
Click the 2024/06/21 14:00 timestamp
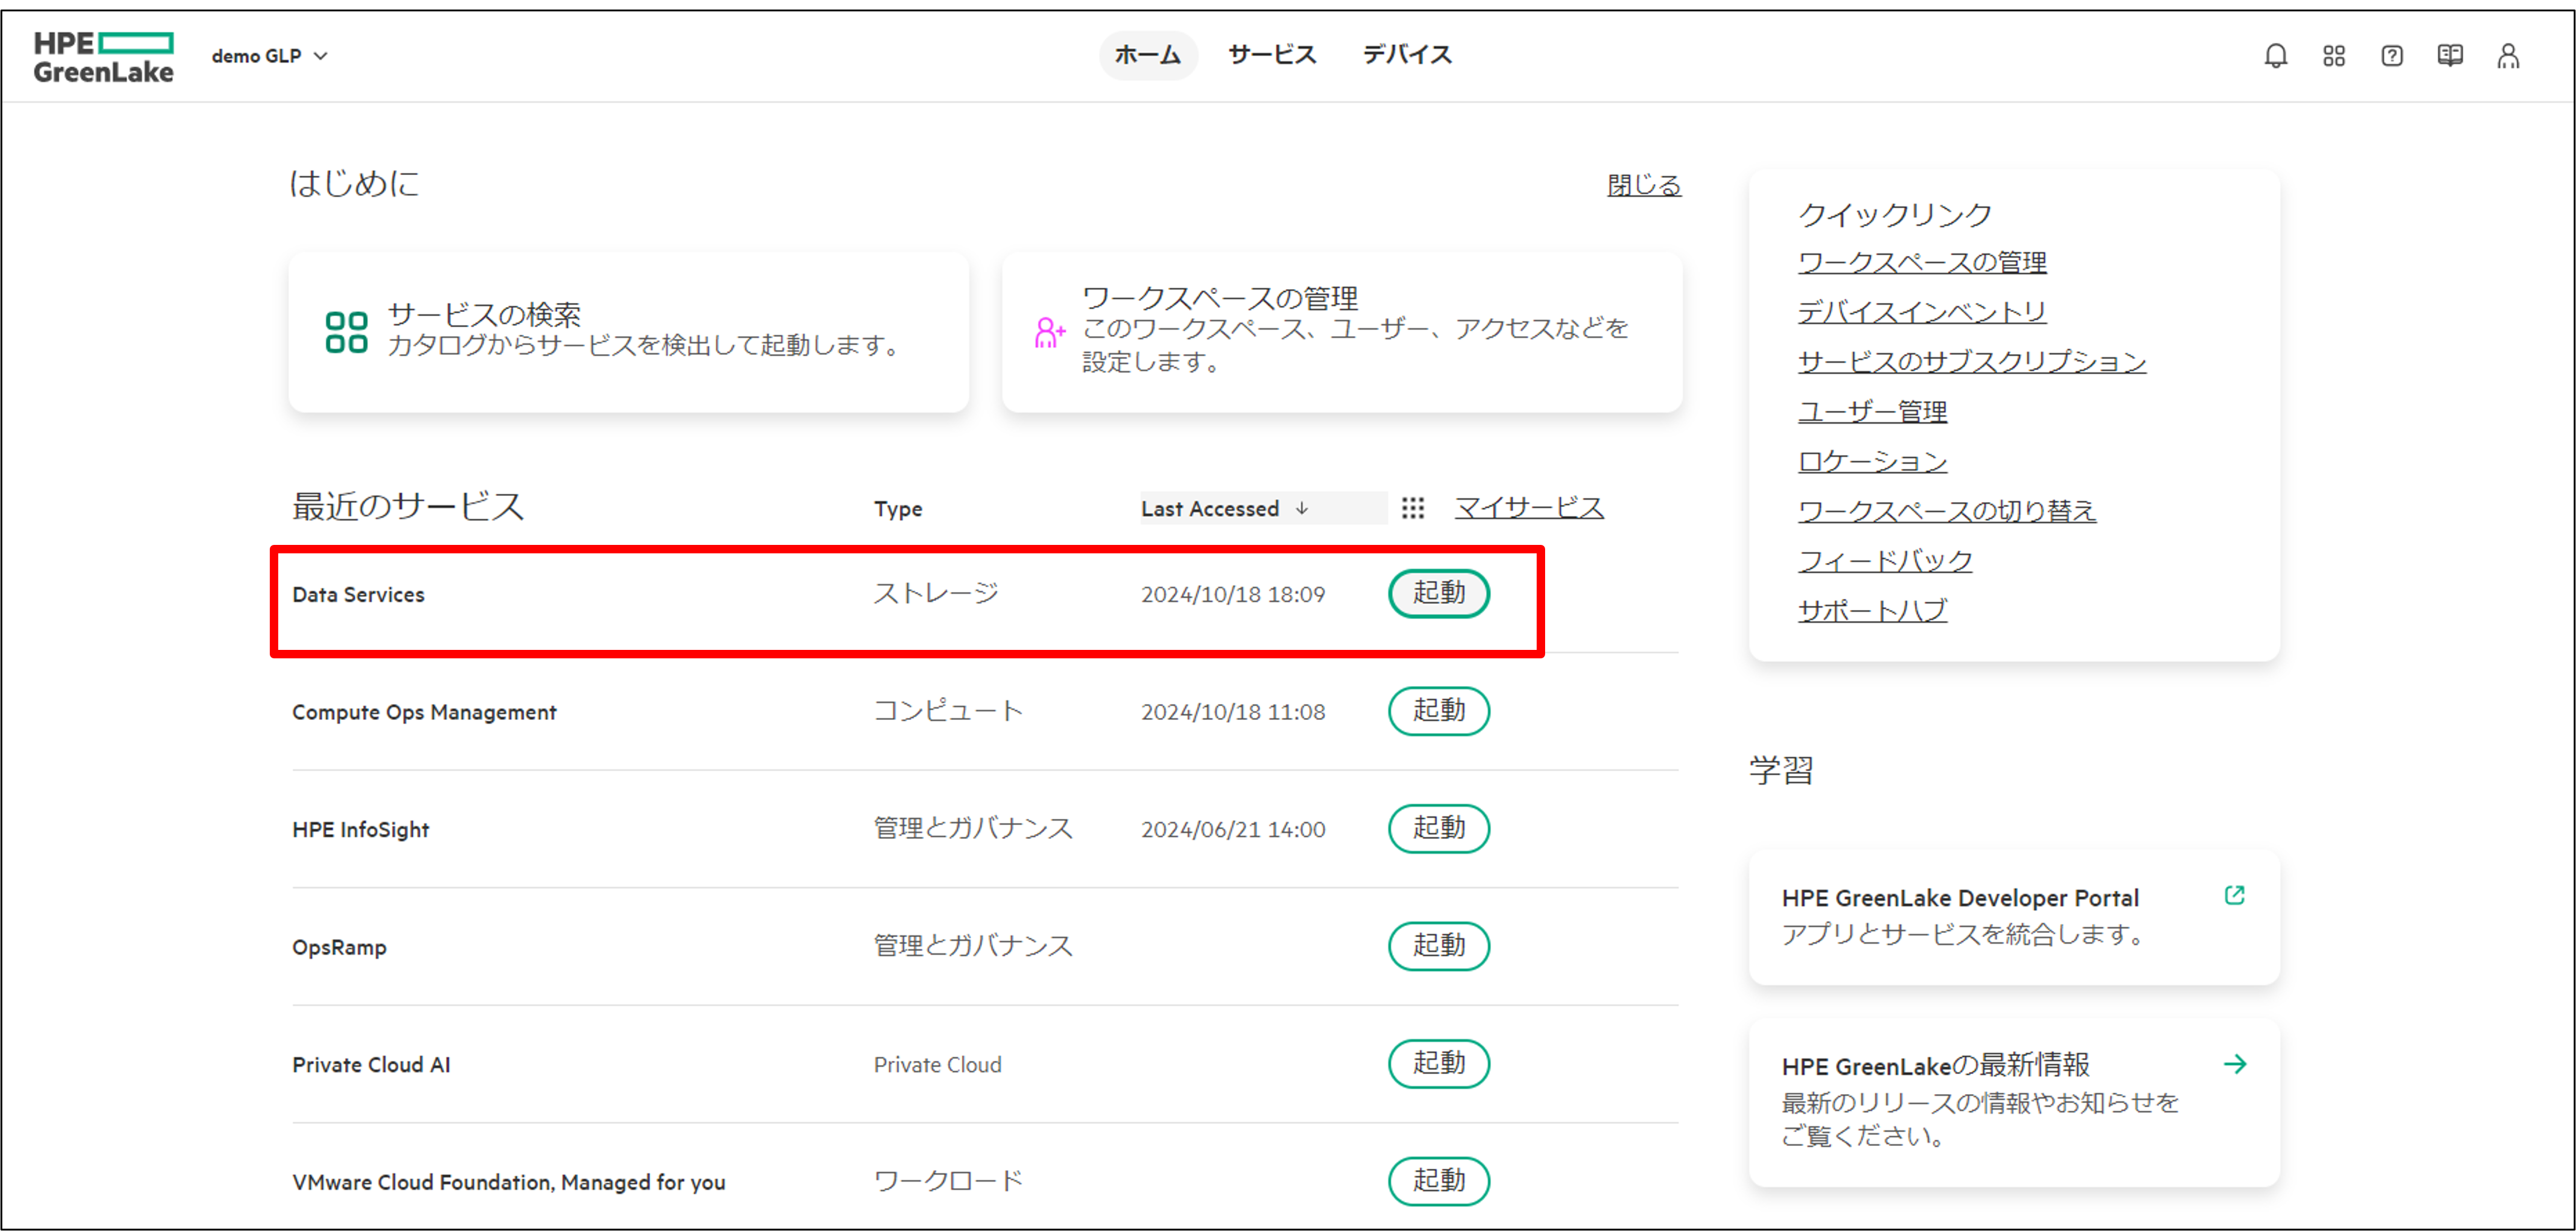pyautogui.click(x=1232, y=829)
